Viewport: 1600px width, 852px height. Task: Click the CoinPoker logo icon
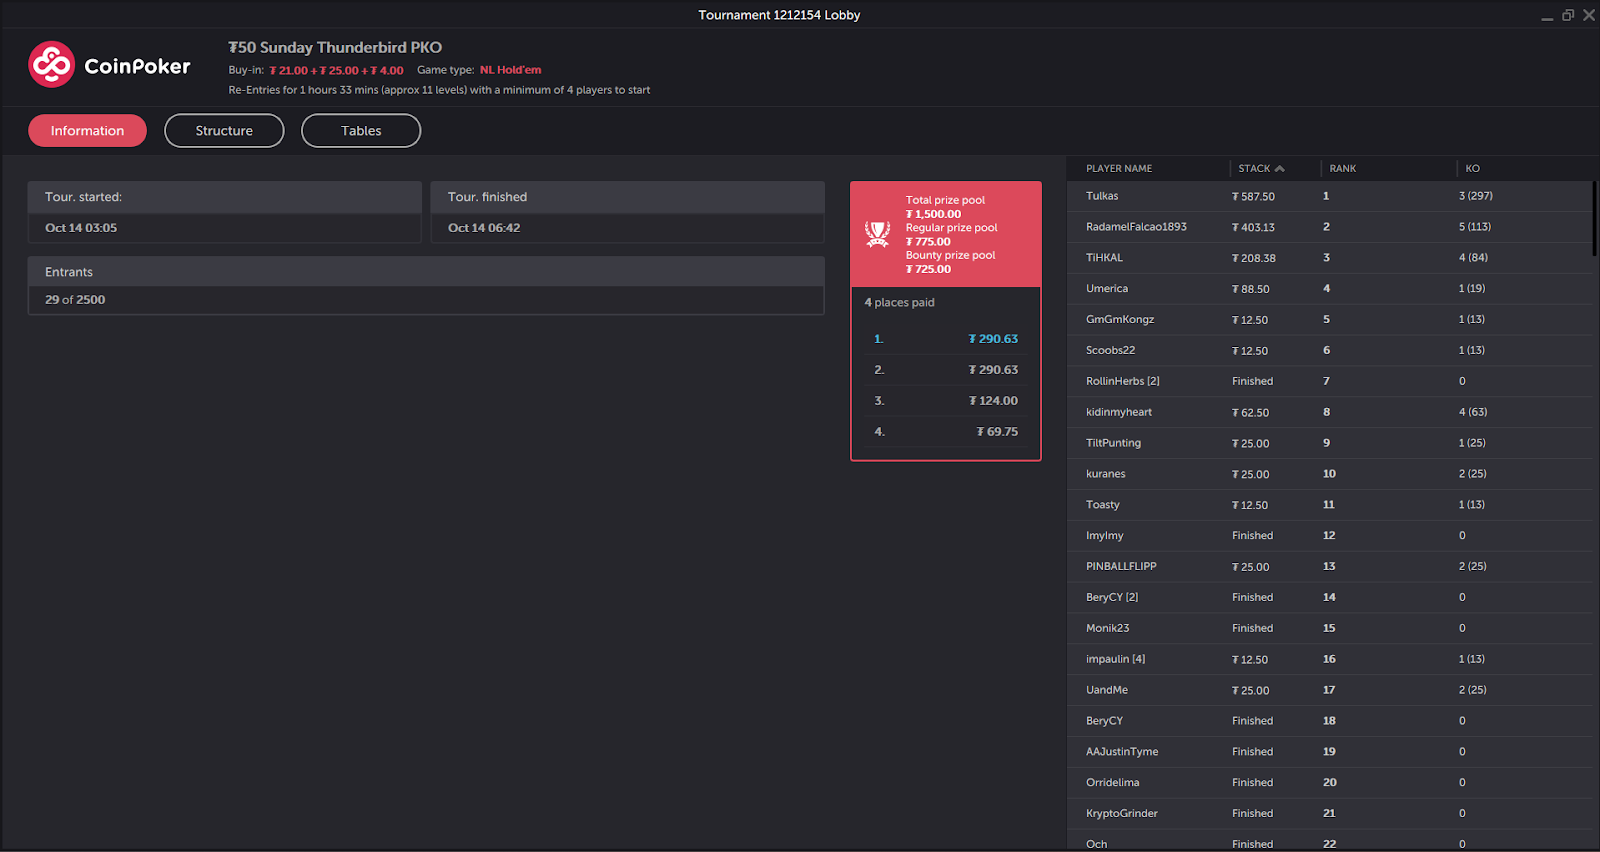pos(52,65)
